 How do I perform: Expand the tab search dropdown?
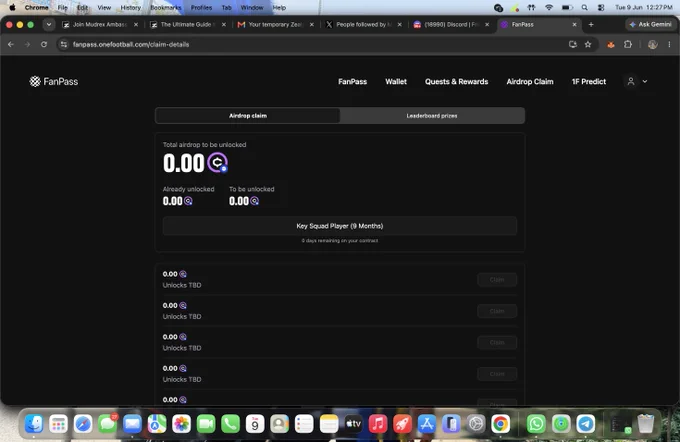click(49, 25)
